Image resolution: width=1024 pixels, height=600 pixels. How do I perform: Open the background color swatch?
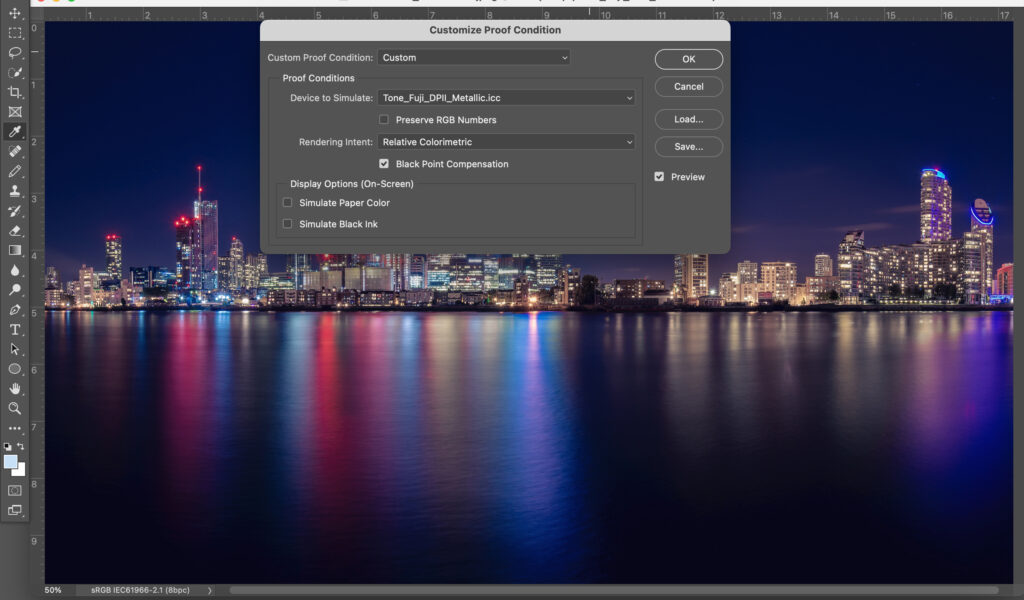(21, 471)
